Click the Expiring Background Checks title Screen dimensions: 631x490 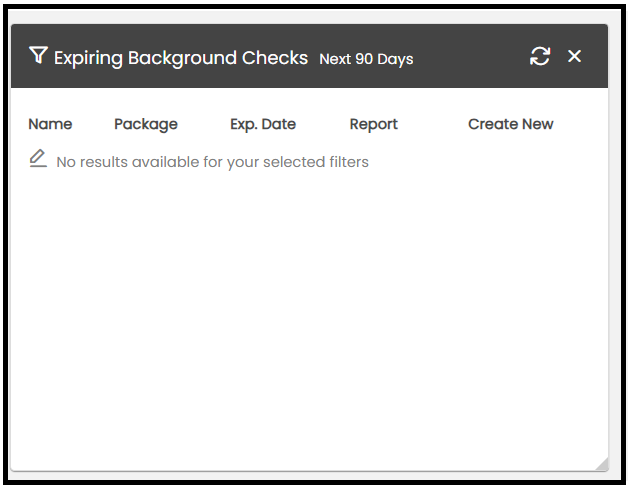point(181,58)
